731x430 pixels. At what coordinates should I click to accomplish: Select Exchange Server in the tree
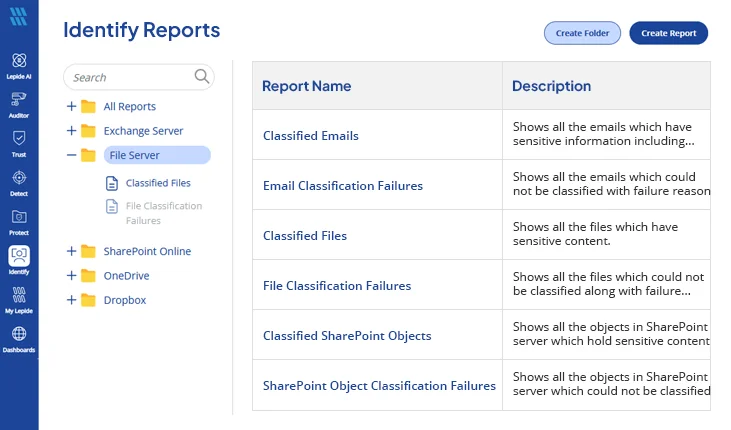point(143,131)
